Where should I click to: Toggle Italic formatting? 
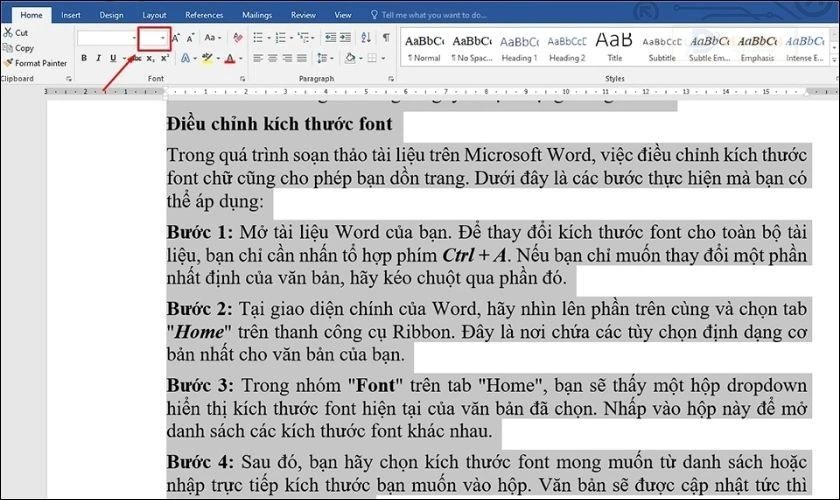click(98, 58)
